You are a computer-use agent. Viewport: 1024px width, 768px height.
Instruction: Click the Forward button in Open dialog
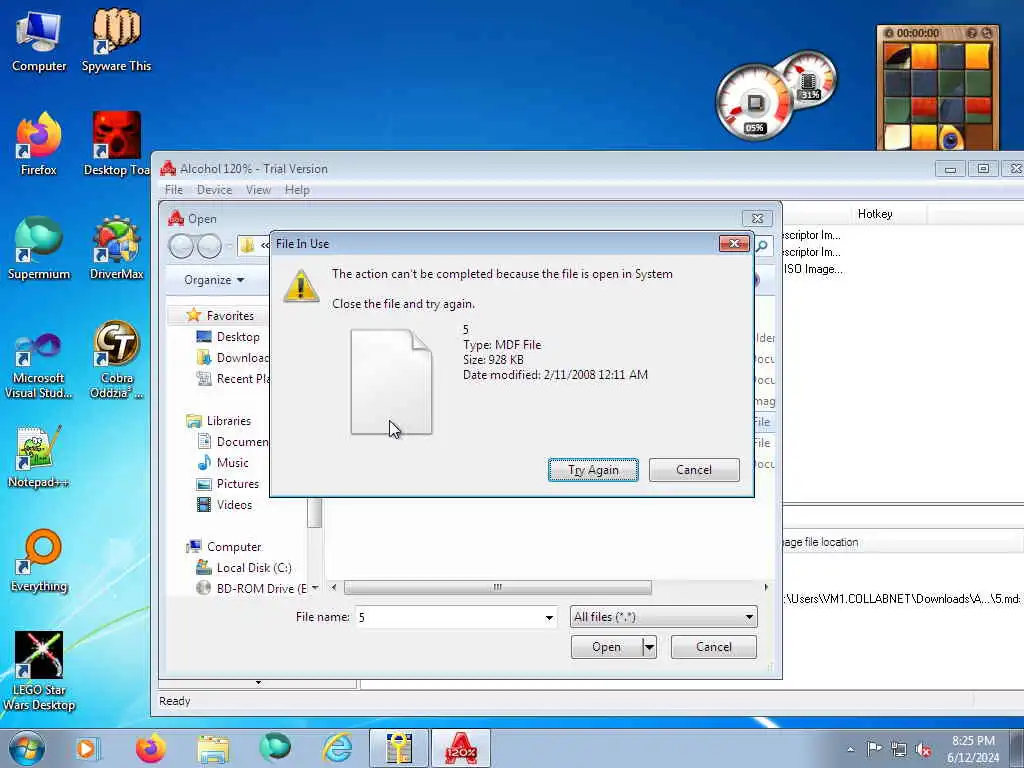pos(209,246)
